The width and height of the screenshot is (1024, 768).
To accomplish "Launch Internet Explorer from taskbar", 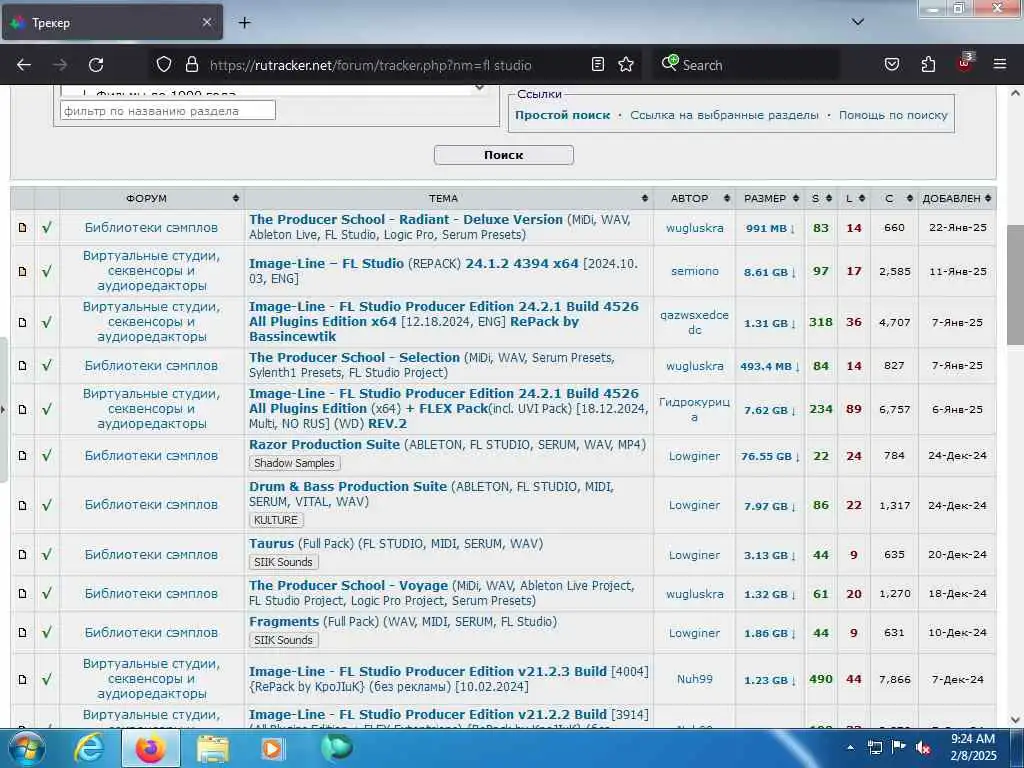I will pos(88,749).
